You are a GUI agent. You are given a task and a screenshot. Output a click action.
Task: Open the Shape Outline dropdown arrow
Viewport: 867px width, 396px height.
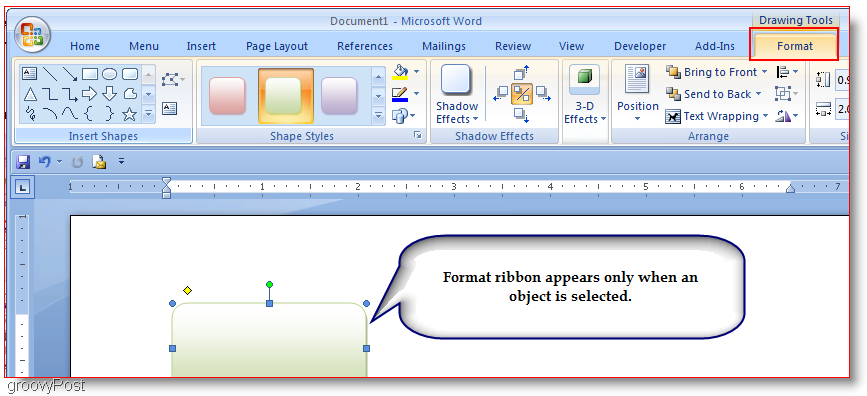[416, 93]
